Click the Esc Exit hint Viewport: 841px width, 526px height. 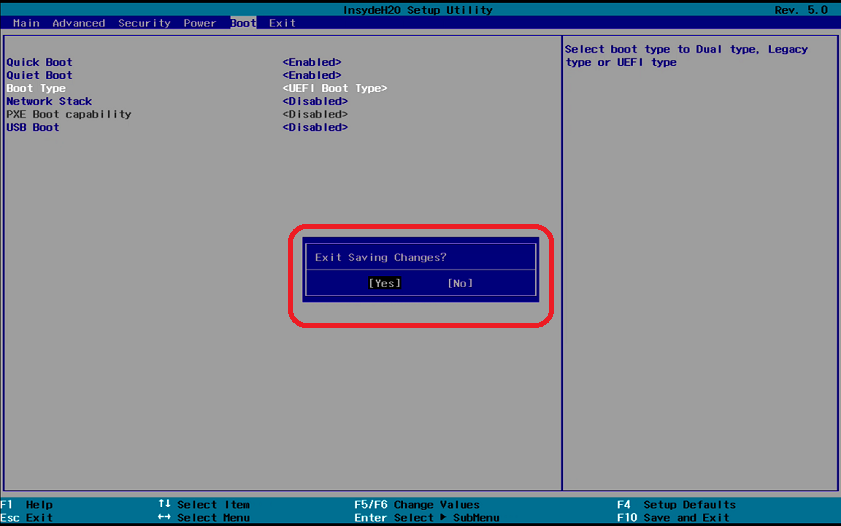pyautogui.click(x=27, y=518)
